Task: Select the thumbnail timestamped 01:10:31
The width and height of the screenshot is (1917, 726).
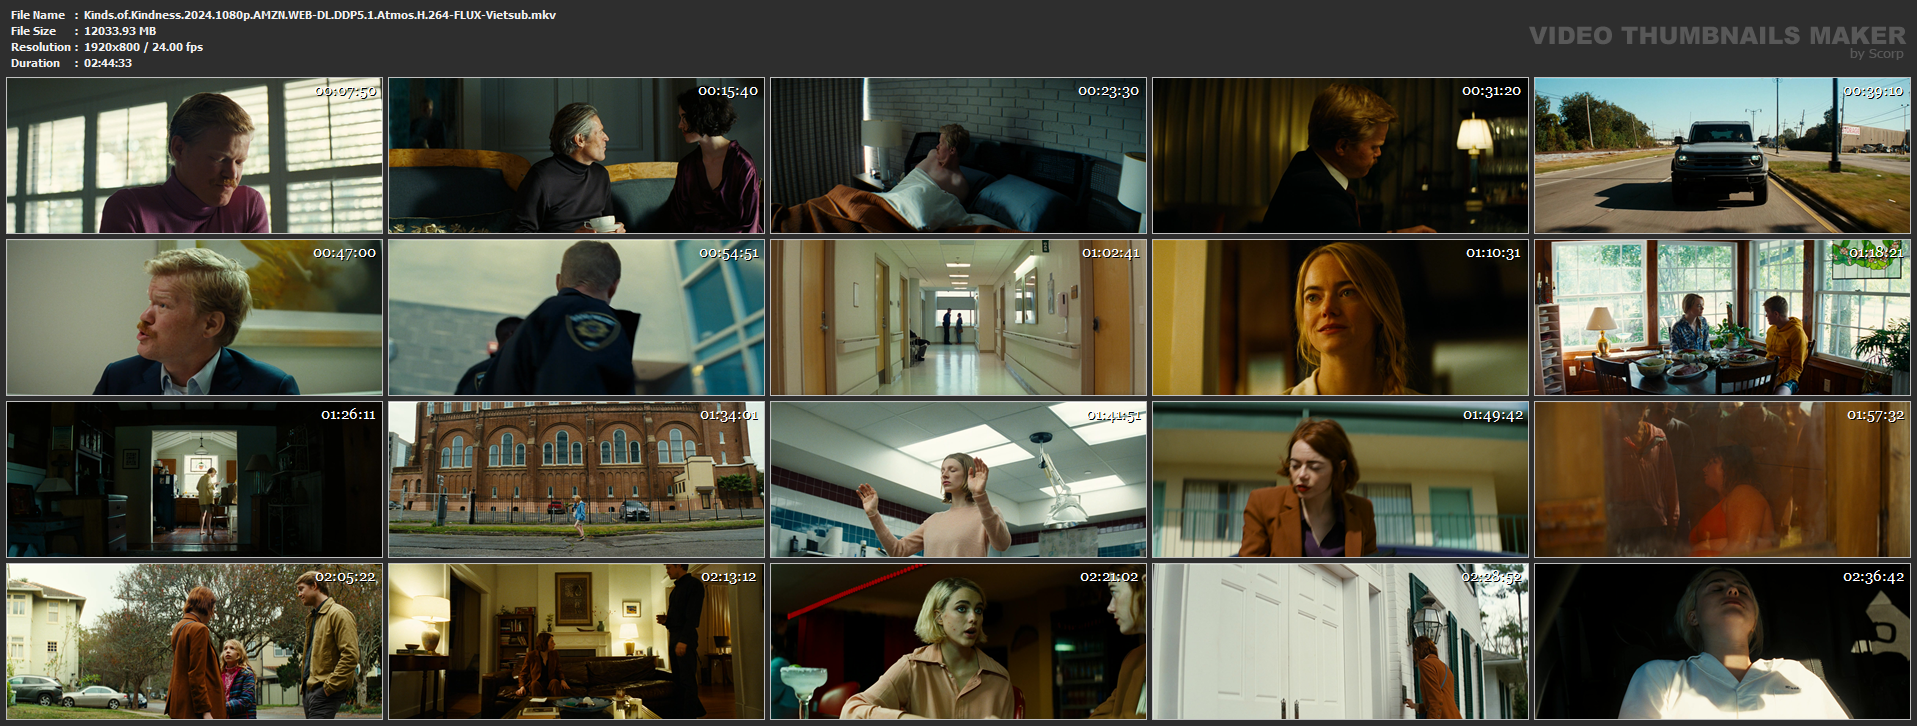Action: pyautogui.click(x=1340, y=317)
